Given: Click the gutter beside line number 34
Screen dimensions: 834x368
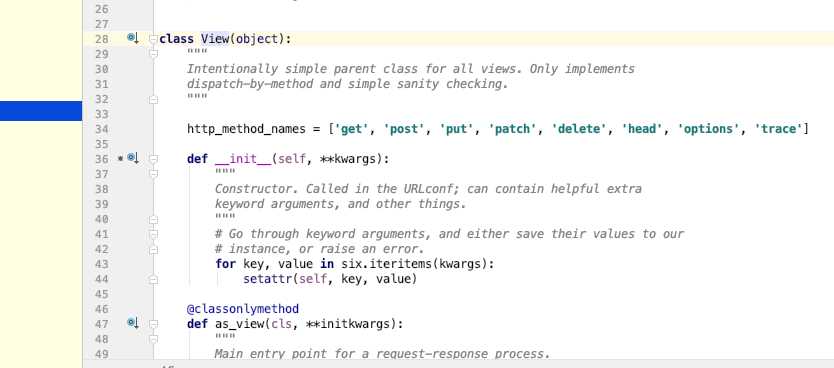Looking at the screenshot, I should click(x=132, y=129).
